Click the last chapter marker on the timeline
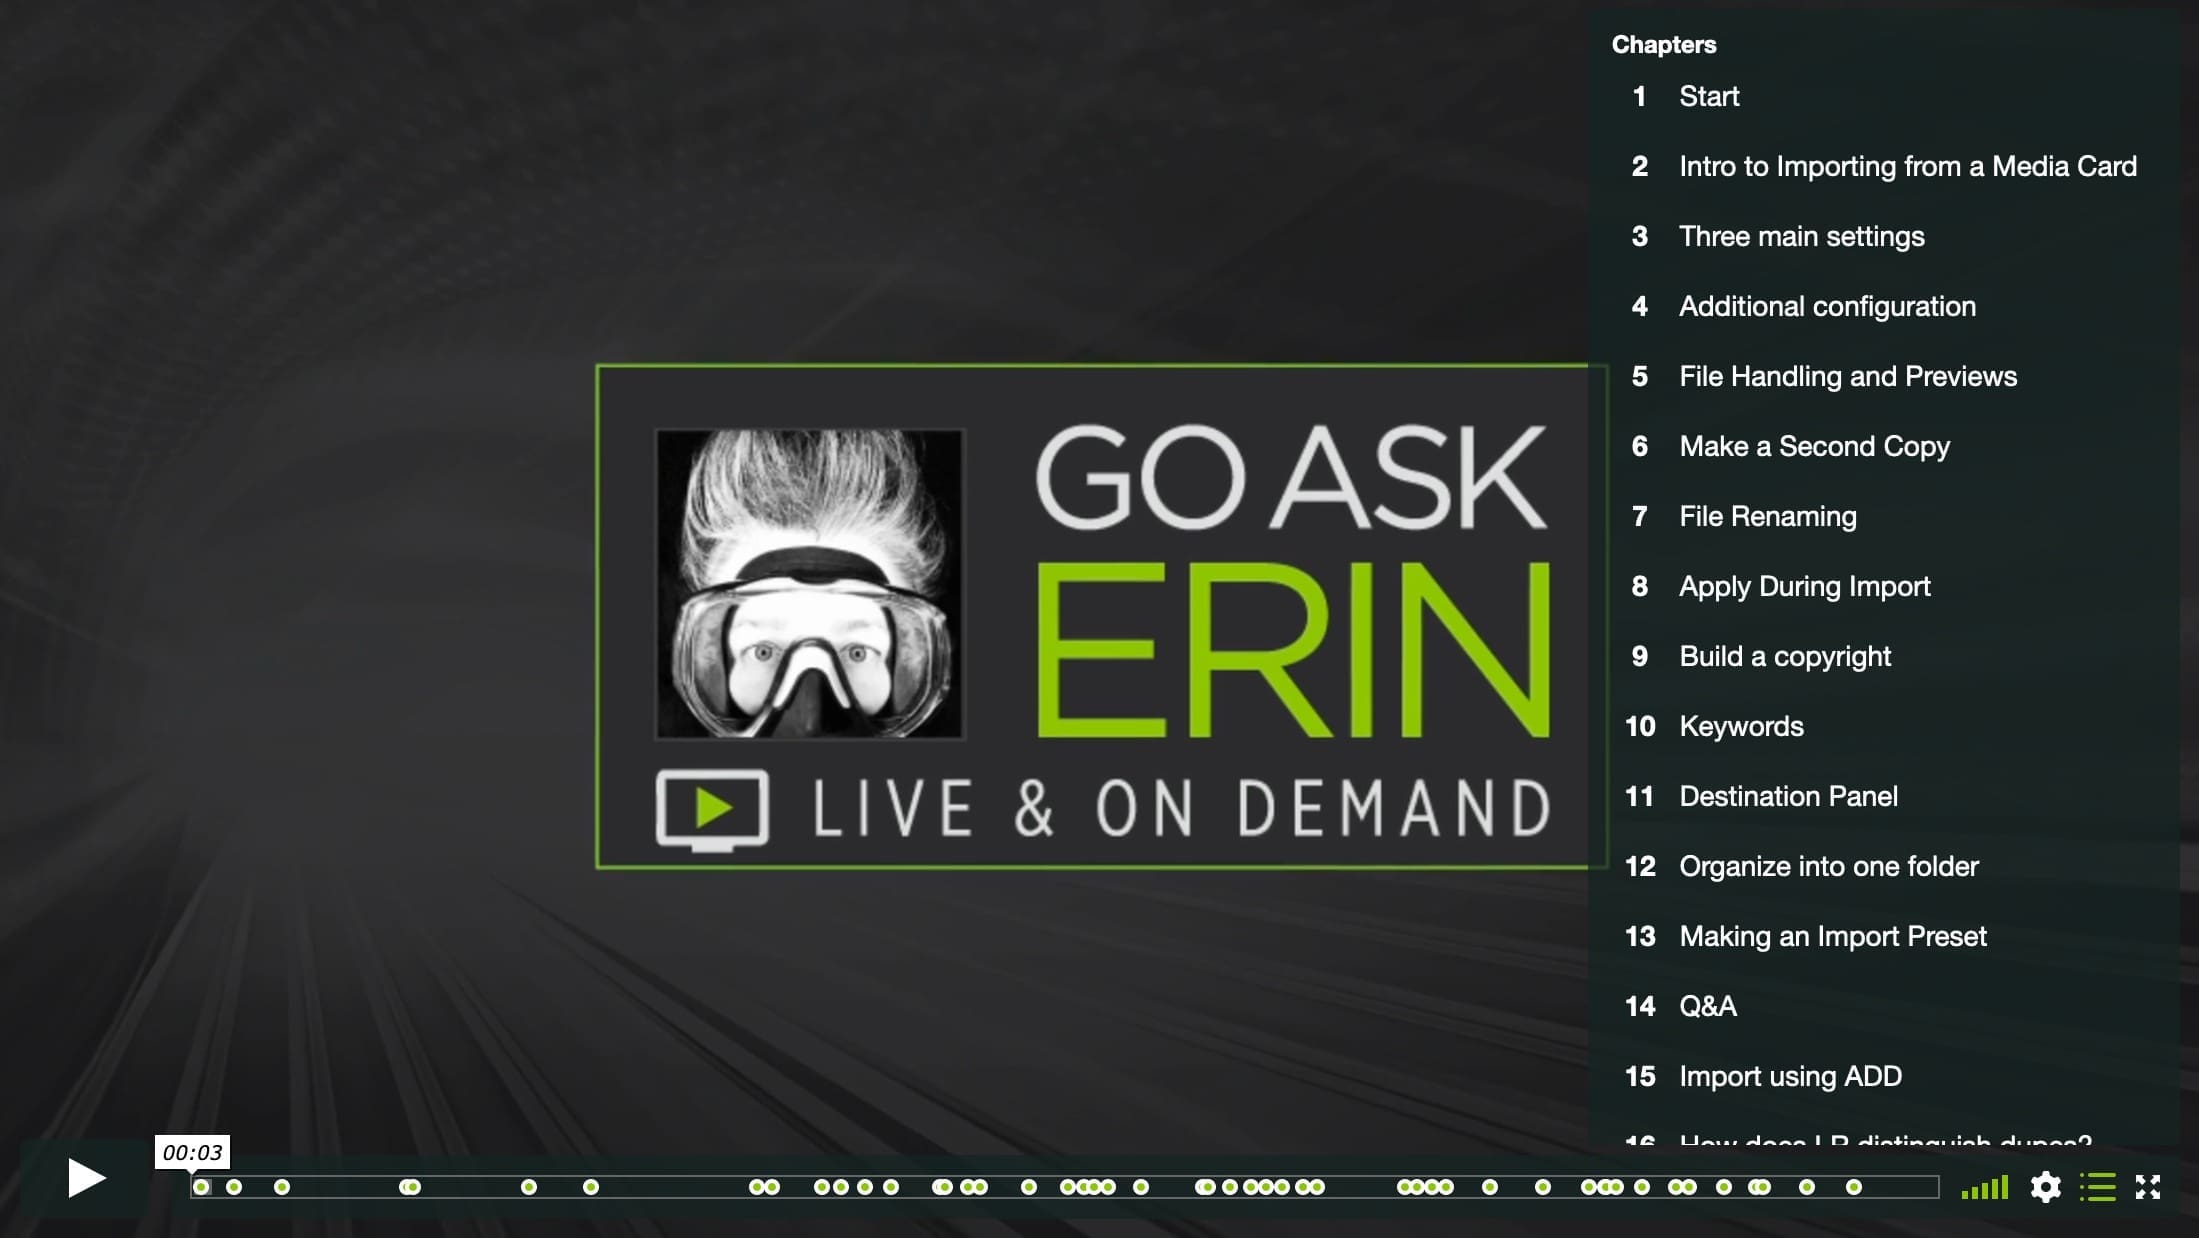Screen dimensions: 2199x1238 coord(1854,1187)
